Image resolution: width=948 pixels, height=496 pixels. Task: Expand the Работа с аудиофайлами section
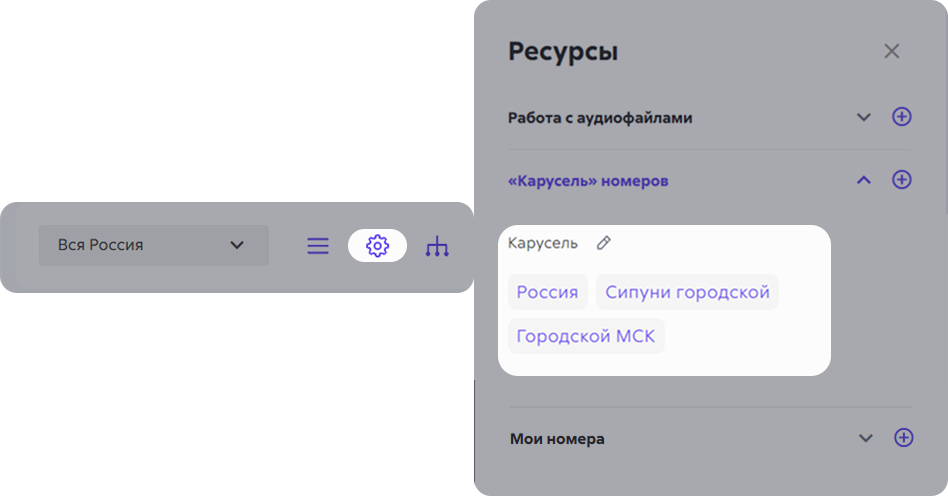coord(864,117)
